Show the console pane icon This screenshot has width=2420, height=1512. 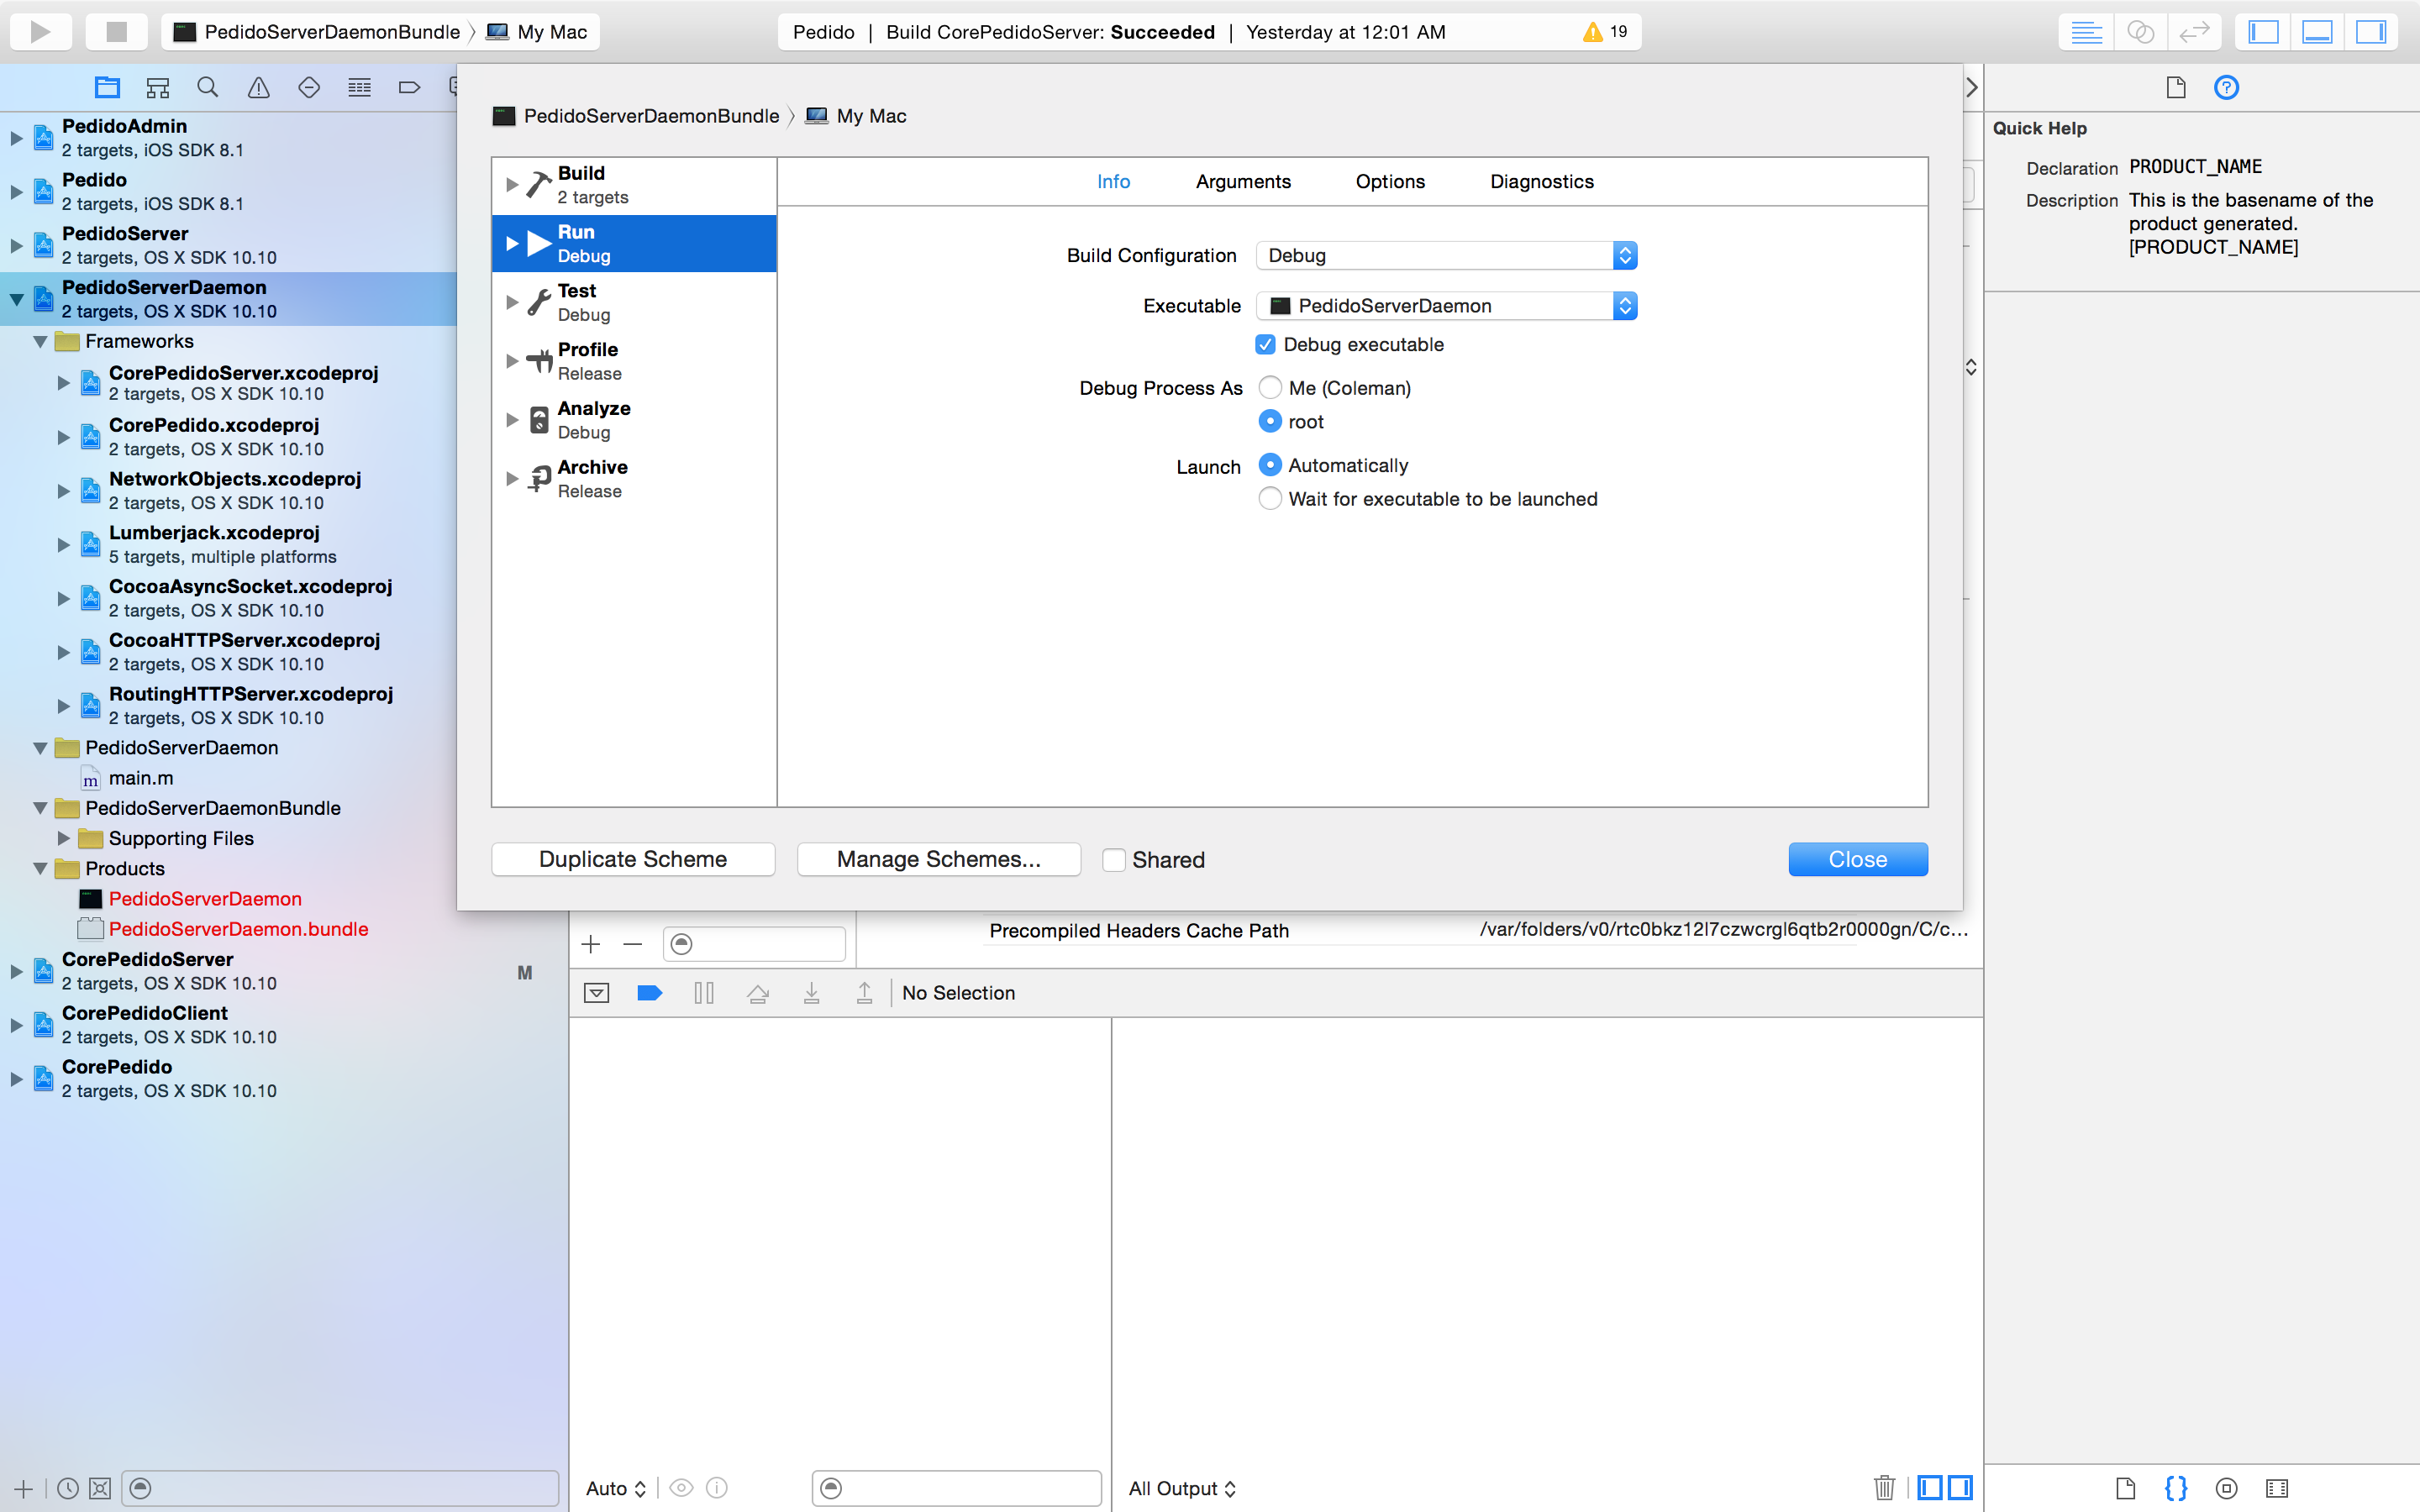click(x=1960, y=1488)
